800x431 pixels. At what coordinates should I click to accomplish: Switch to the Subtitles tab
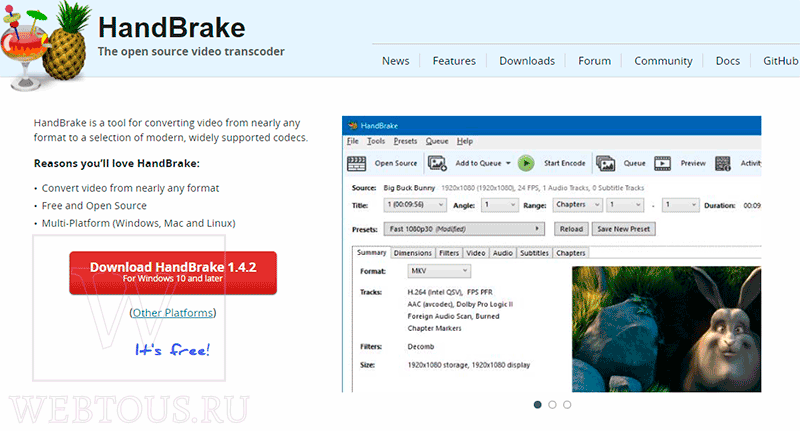tap(534, 253)
